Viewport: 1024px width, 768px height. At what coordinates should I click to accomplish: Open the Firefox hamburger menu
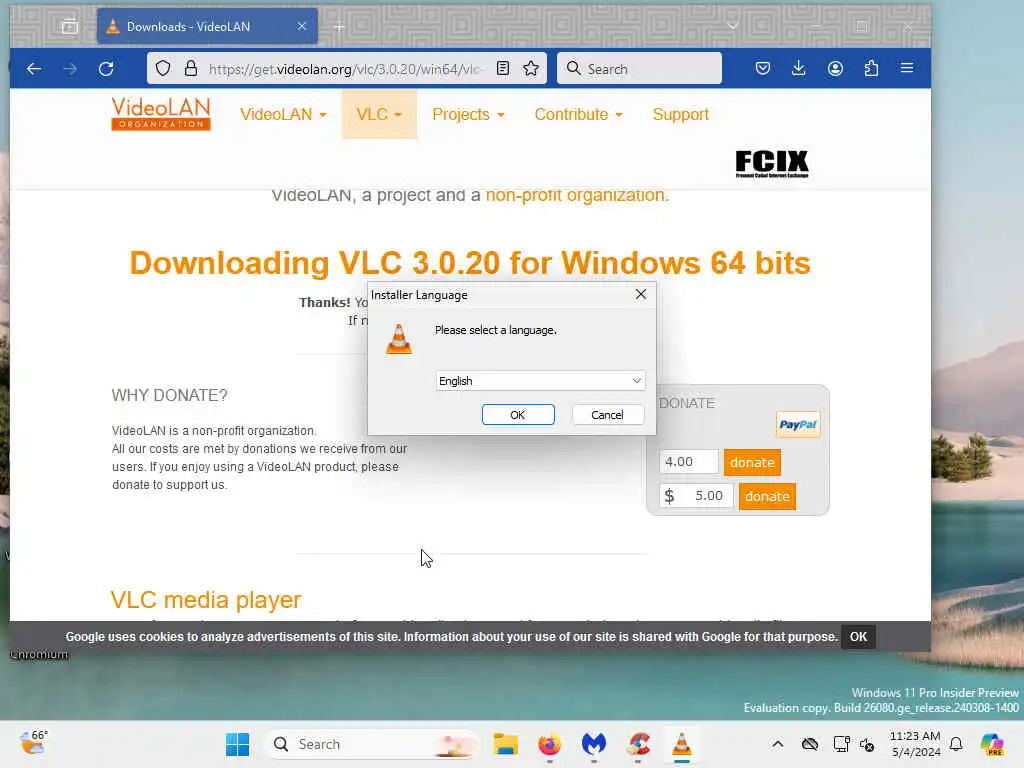click(907, 68)
